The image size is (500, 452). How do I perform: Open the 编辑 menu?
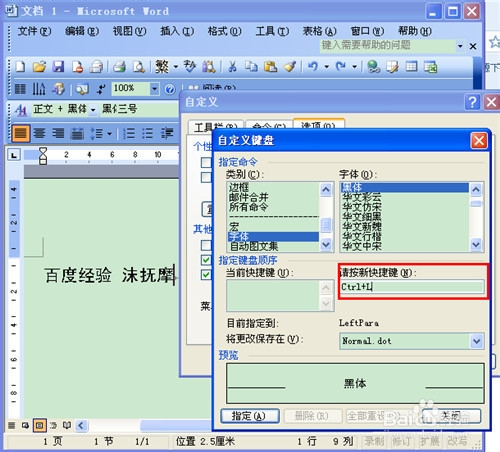(82, 31)
